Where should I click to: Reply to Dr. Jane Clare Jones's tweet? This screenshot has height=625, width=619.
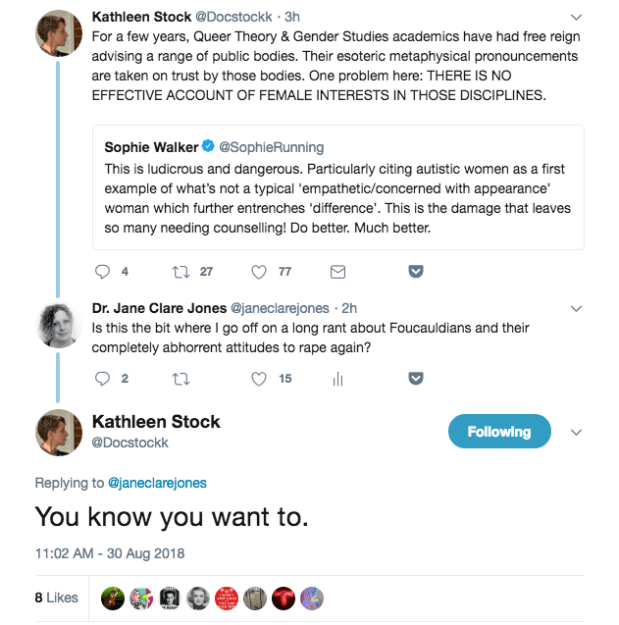pos(102,378)
